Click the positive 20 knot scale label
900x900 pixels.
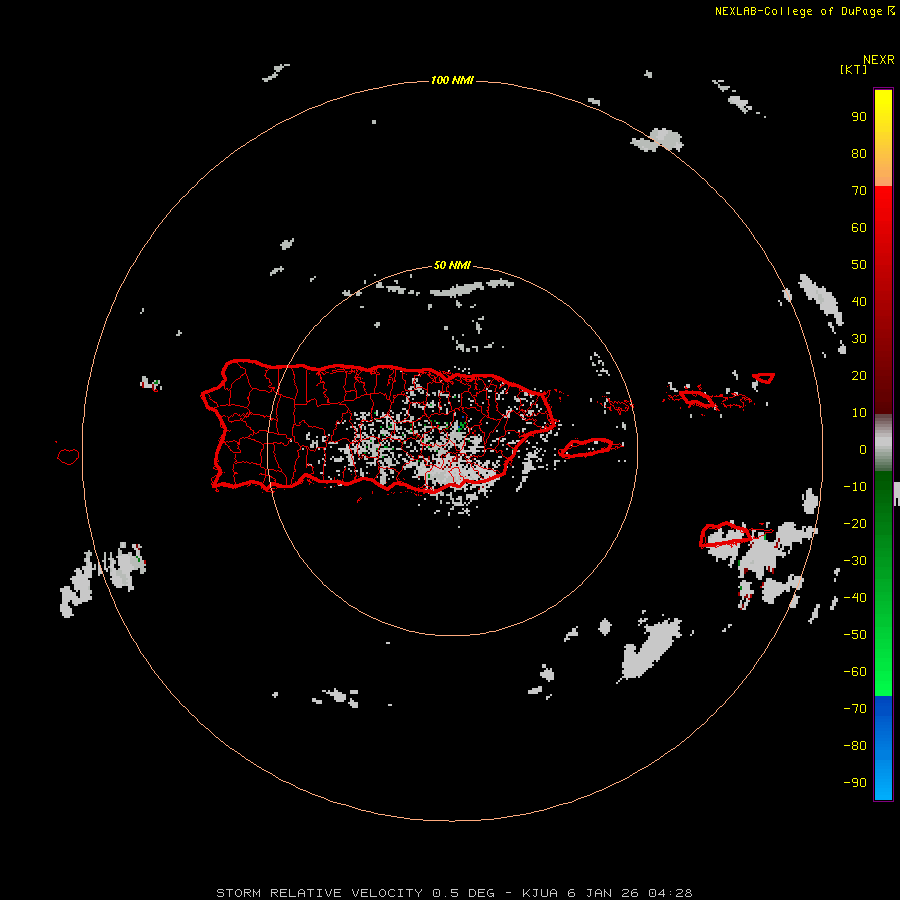[x=859, y=376]
